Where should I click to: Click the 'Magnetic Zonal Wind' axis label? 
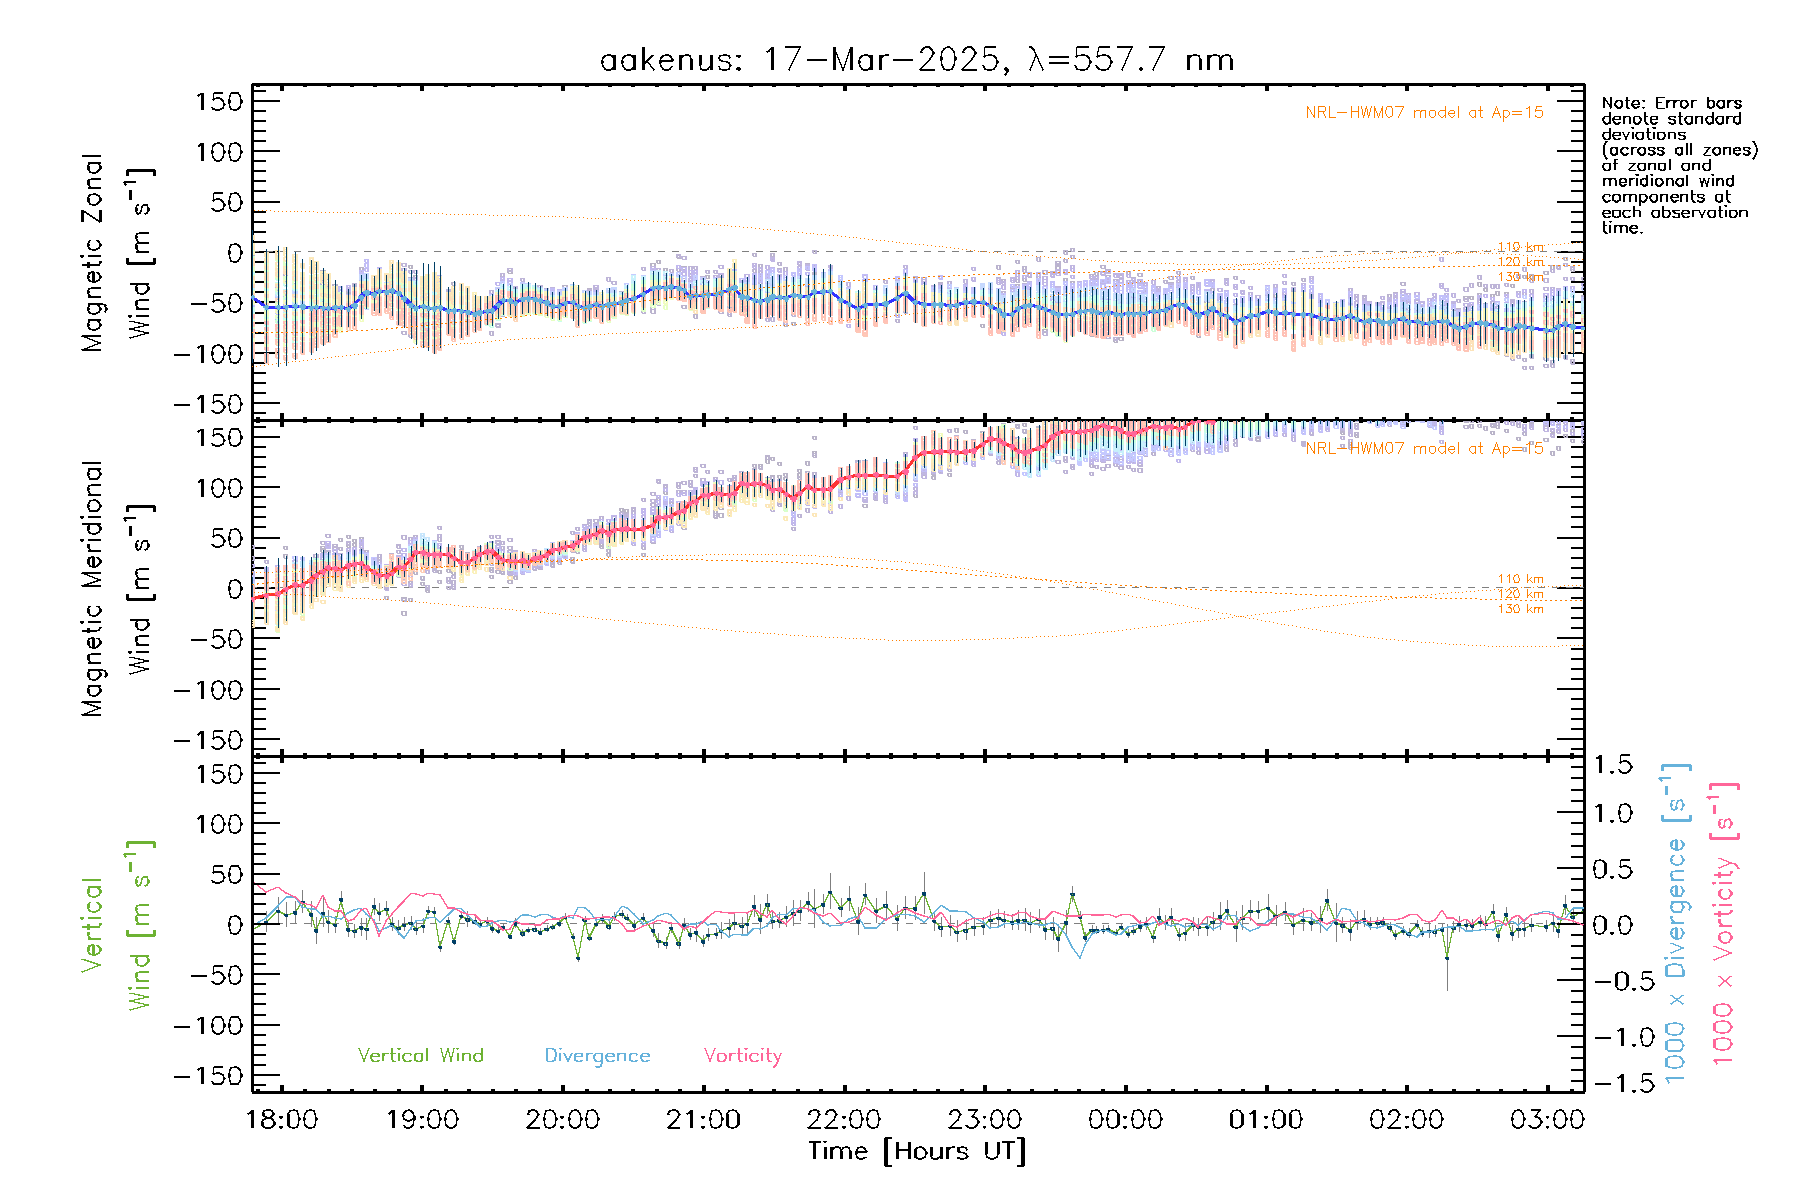click(117, 252)
